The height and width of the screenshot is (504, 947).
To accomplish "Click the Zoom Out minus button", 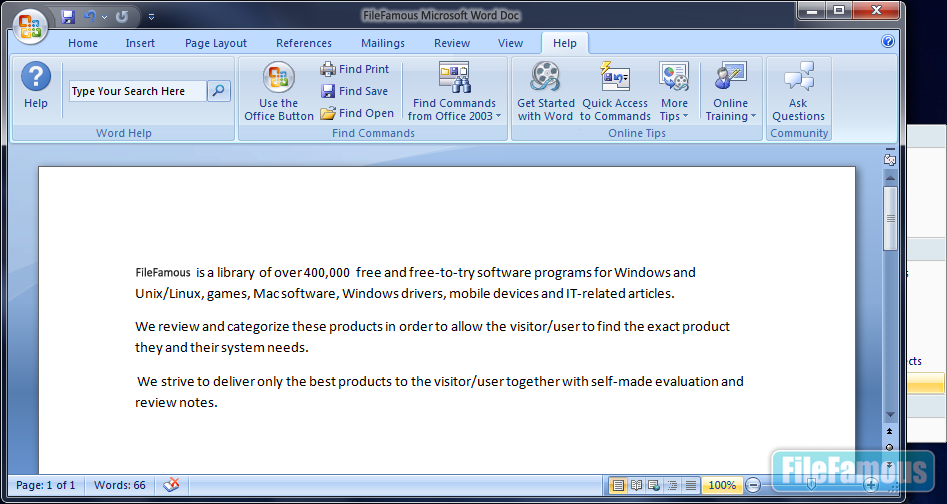I will (753, 485).
